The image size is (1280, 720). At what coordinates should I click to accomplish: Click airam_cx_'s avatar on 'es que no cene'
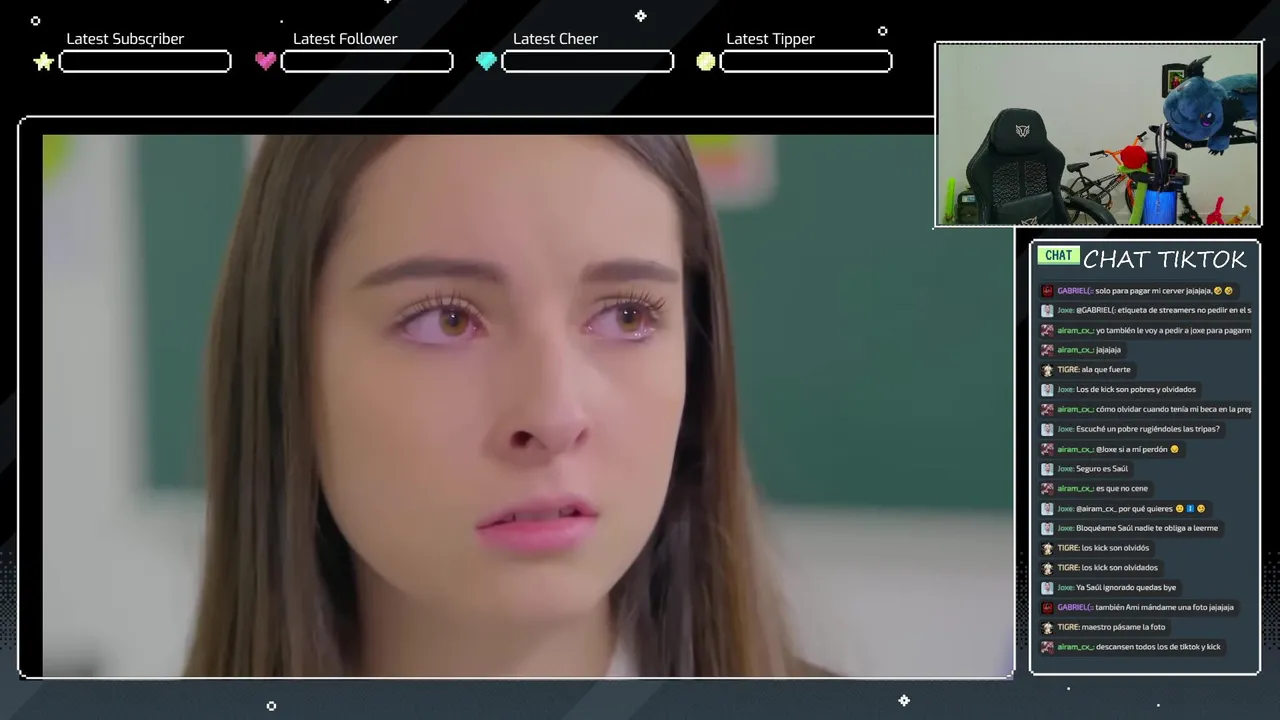click(x=1047, y=489)
